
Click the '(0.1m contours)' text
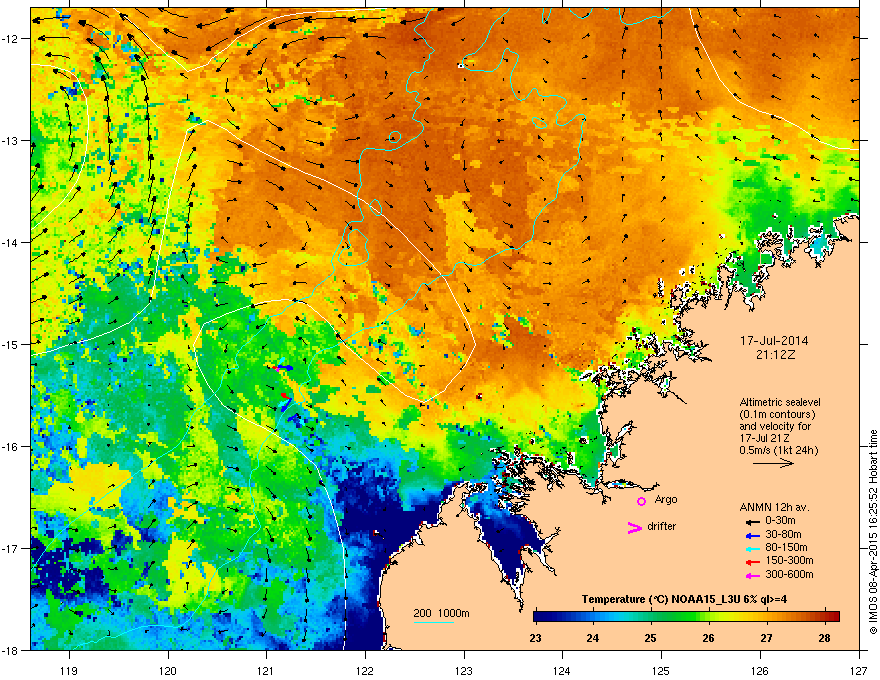[777, 414]
